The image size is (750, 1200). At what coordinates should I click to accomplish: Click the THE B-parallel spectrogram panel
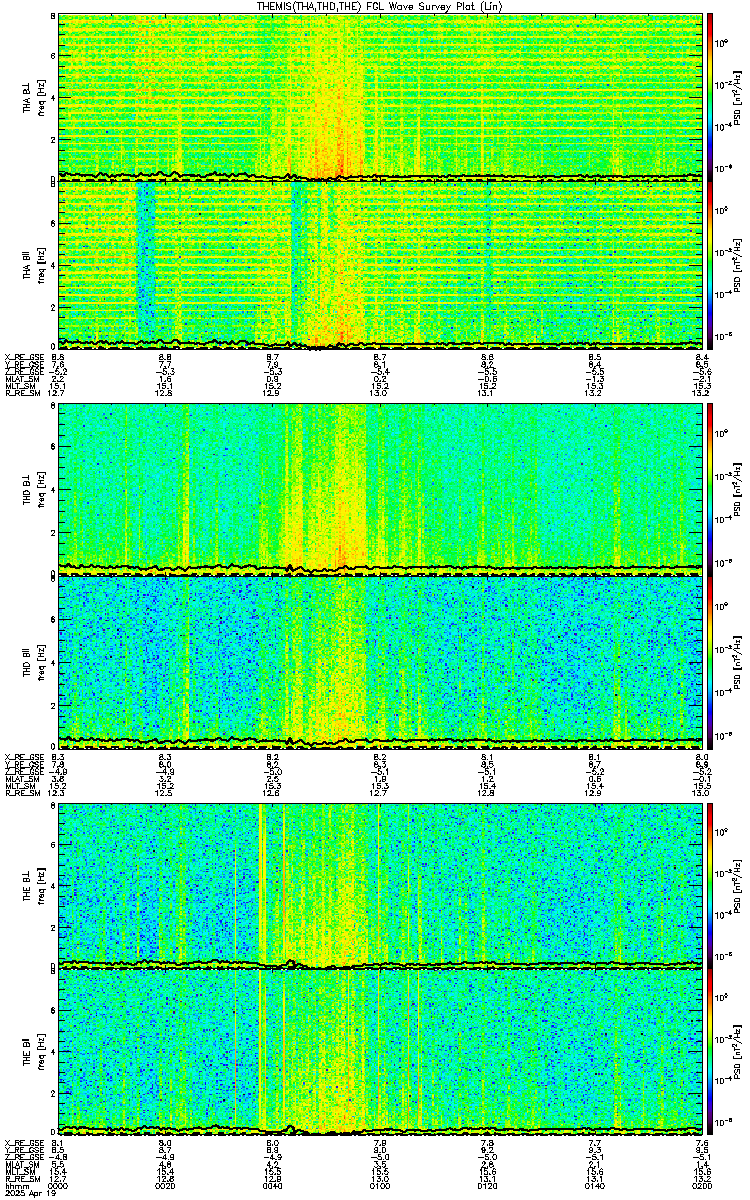point(379,1053)
